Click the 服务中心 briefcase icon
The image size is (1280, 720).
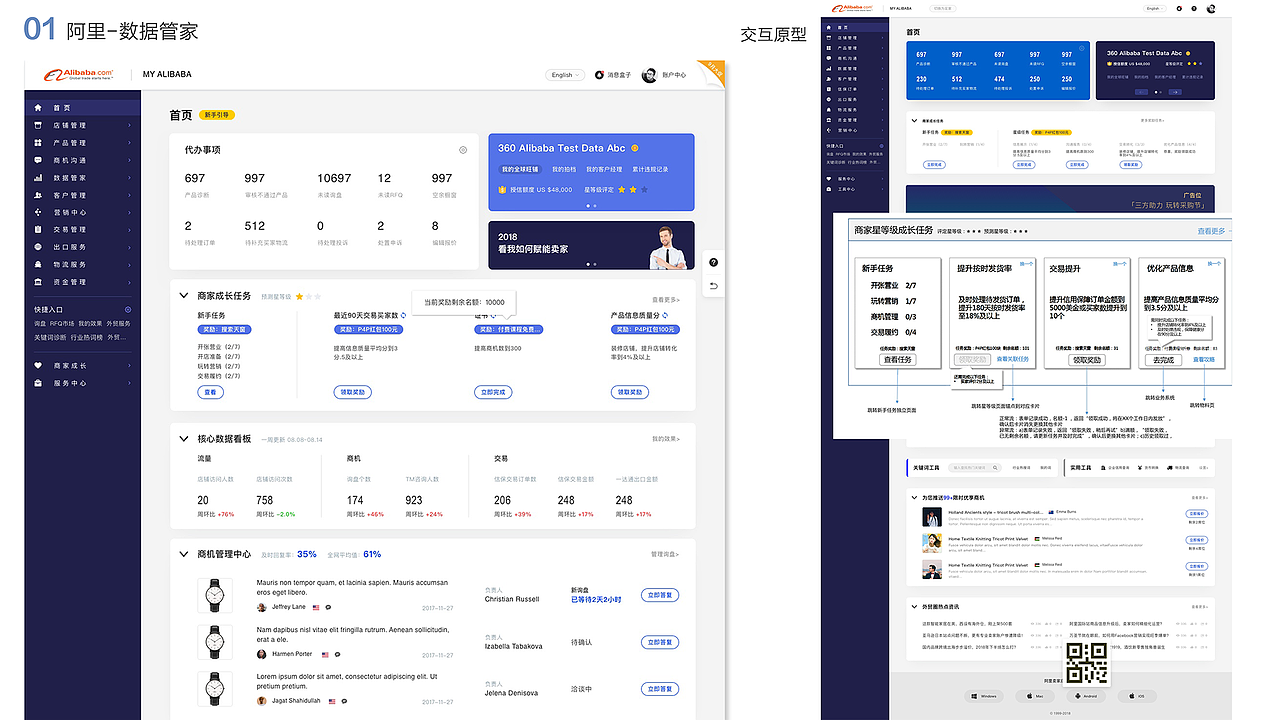click(x=38, y=383)
